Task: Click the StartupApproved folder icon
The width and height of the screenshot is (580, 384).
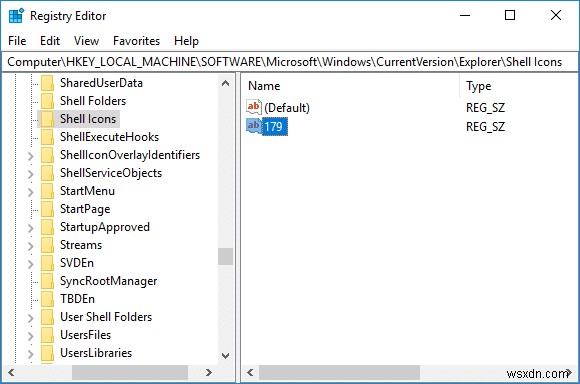Action: [47, 227]
